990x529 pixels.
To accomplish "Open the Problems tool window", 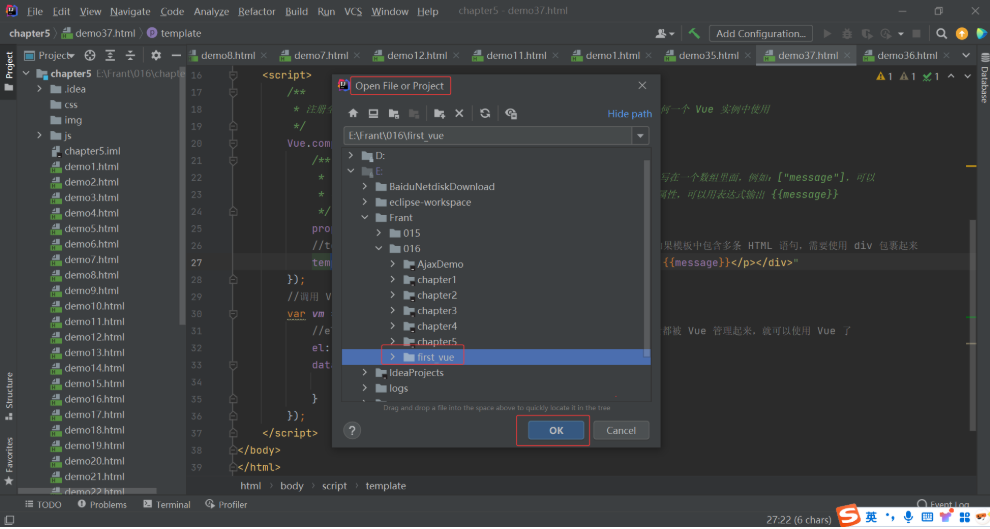I will click(102, 504).
